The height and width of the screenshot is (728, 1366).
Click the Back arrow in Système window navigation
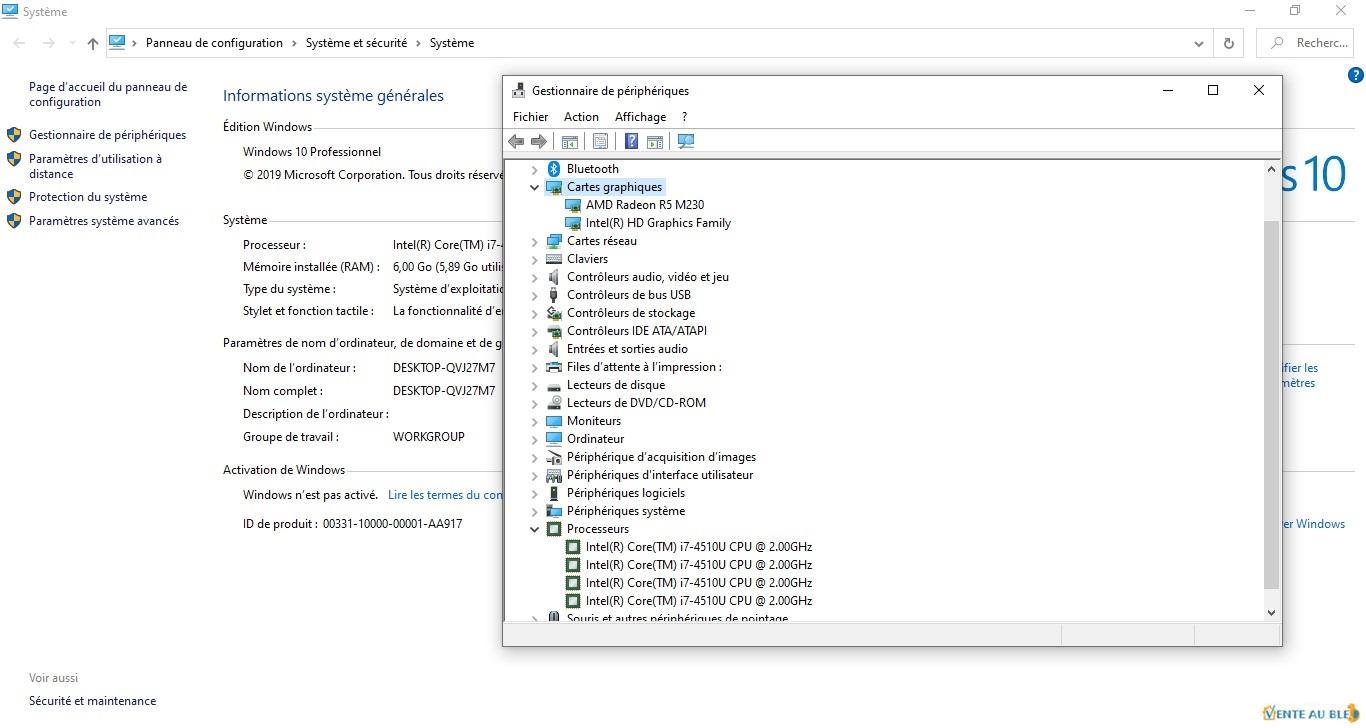pyautogui.click(x=19, y=43)
